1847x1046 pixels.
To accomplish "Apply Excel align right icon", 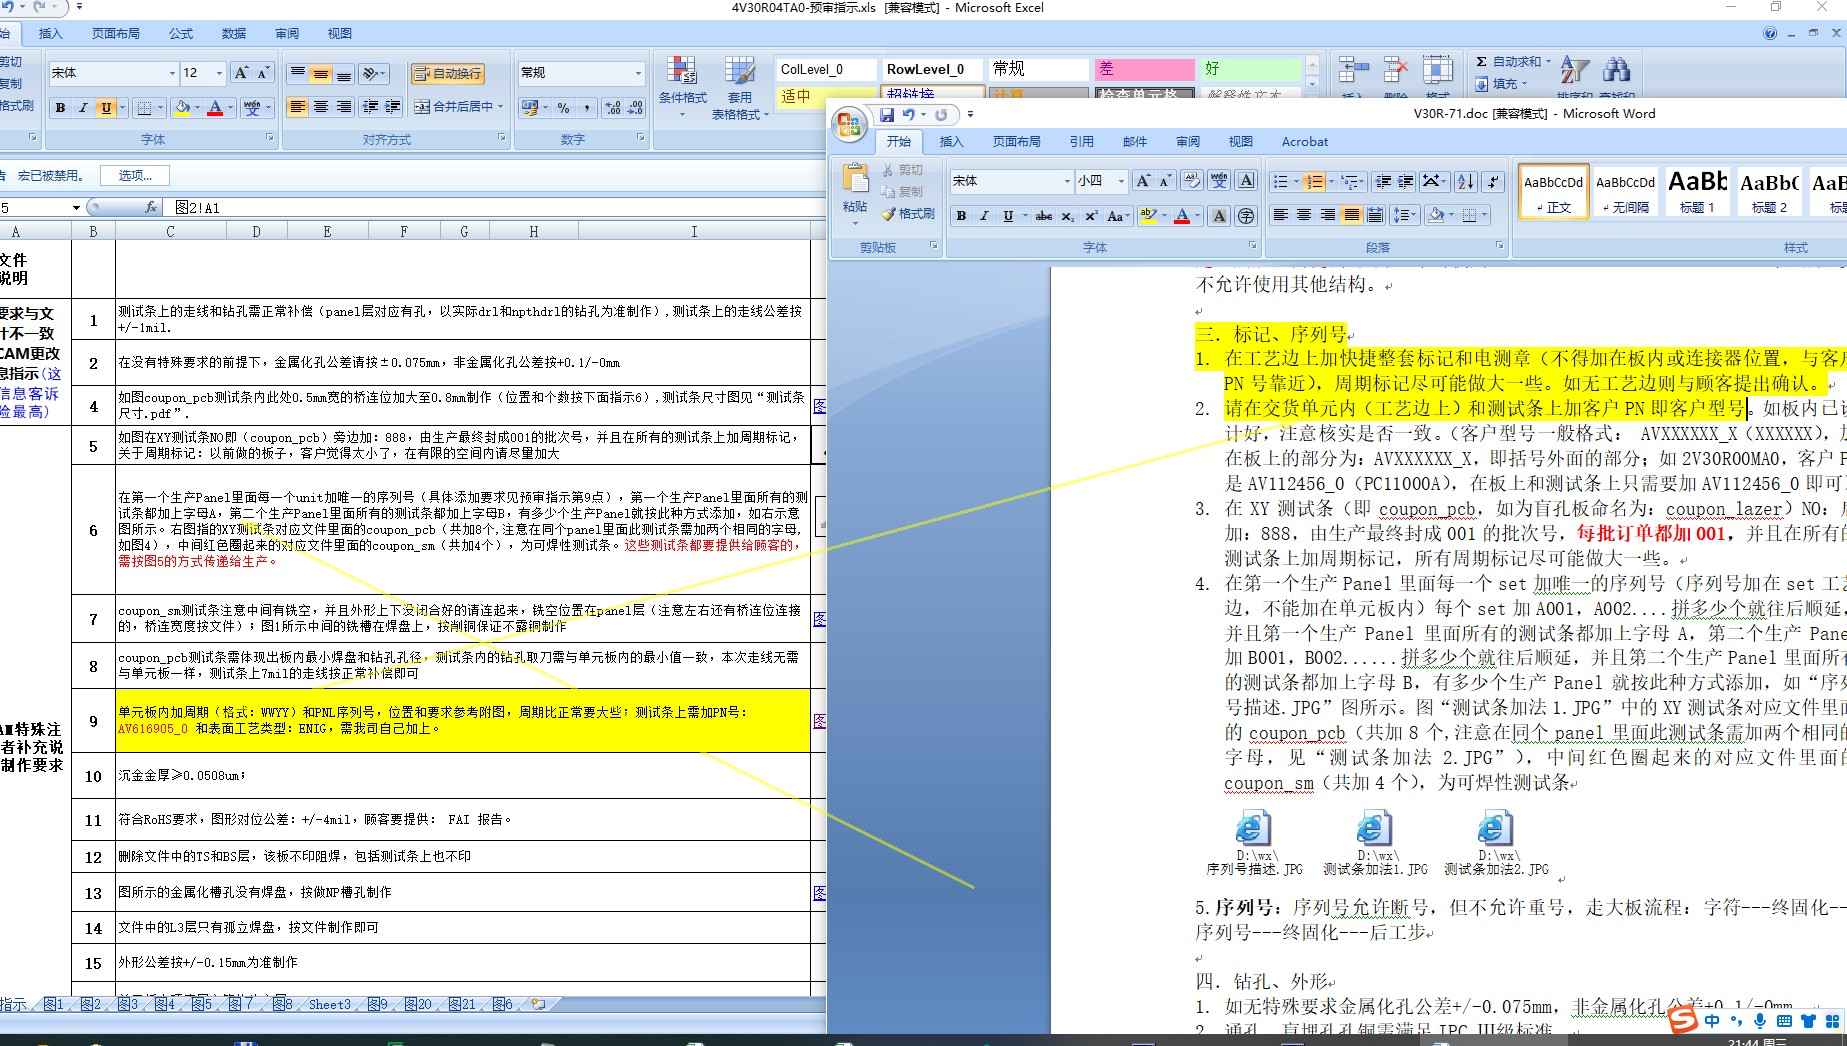I will 344,107.
